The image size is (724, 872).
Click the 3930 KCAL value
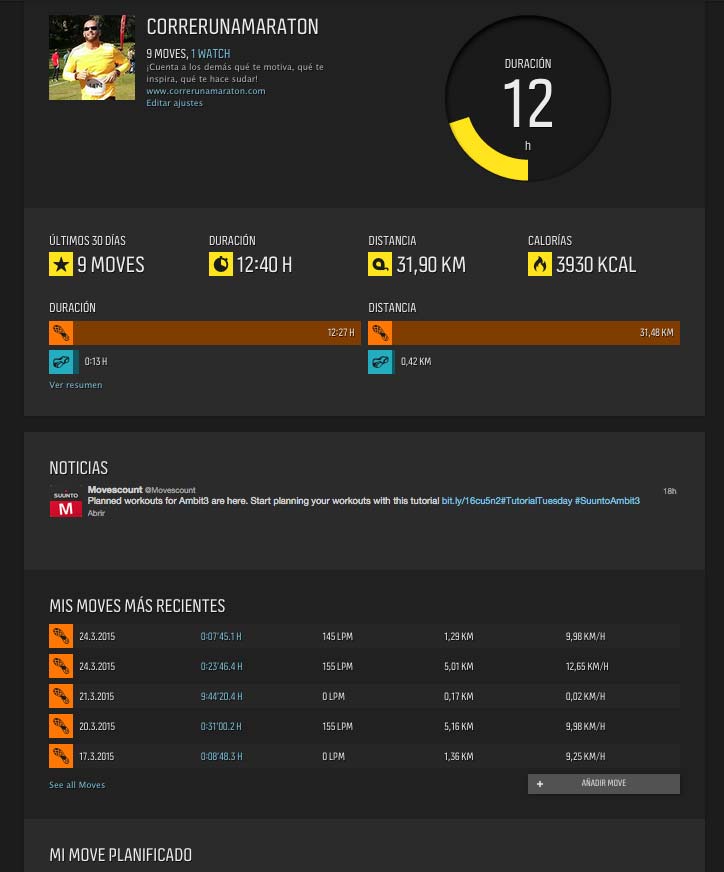[596, 265]
